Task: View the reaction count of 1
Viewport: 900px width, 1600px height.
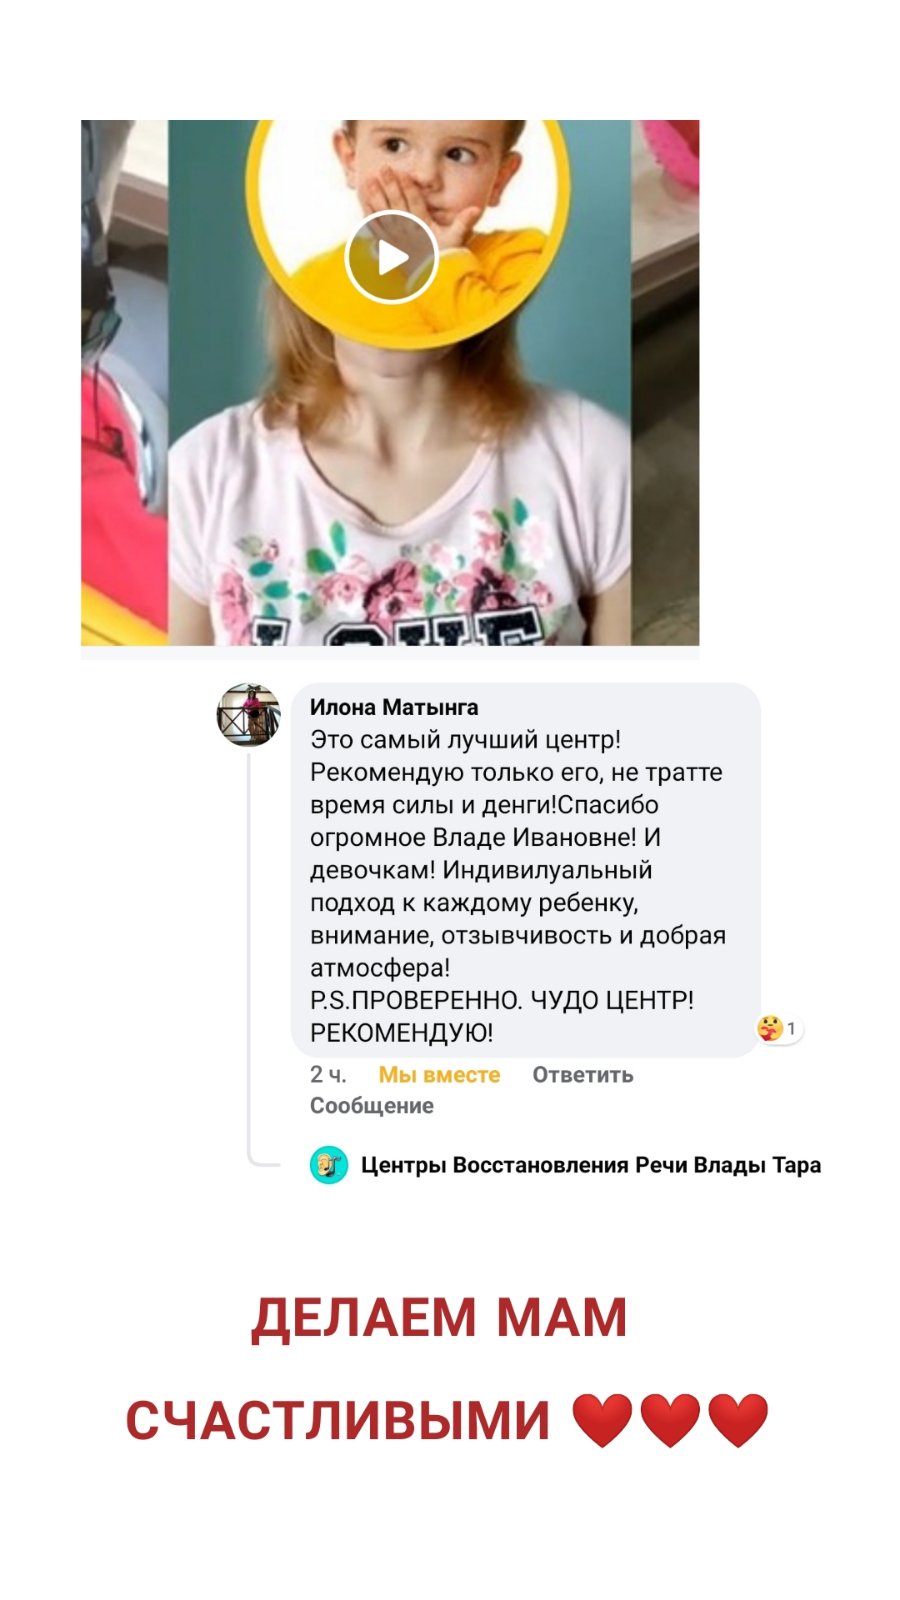Action: tap(791, 1028)
